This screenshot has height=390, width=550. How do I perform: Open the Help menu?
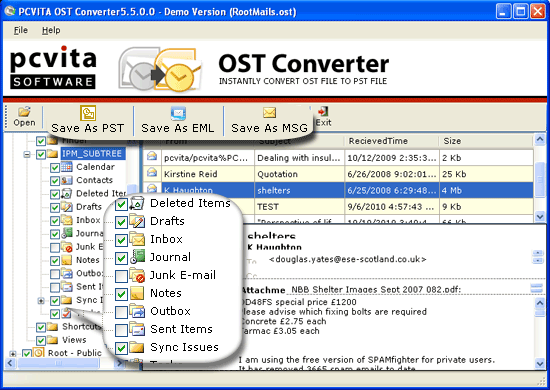51,31
